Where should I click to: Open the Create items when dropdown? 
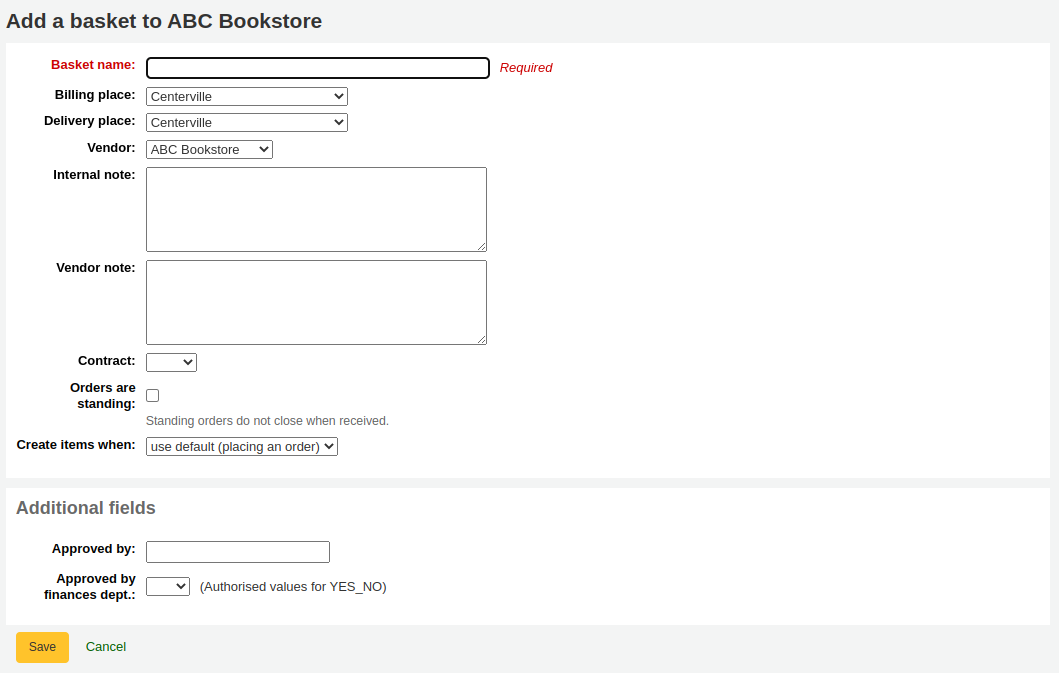tap(241, 446)
